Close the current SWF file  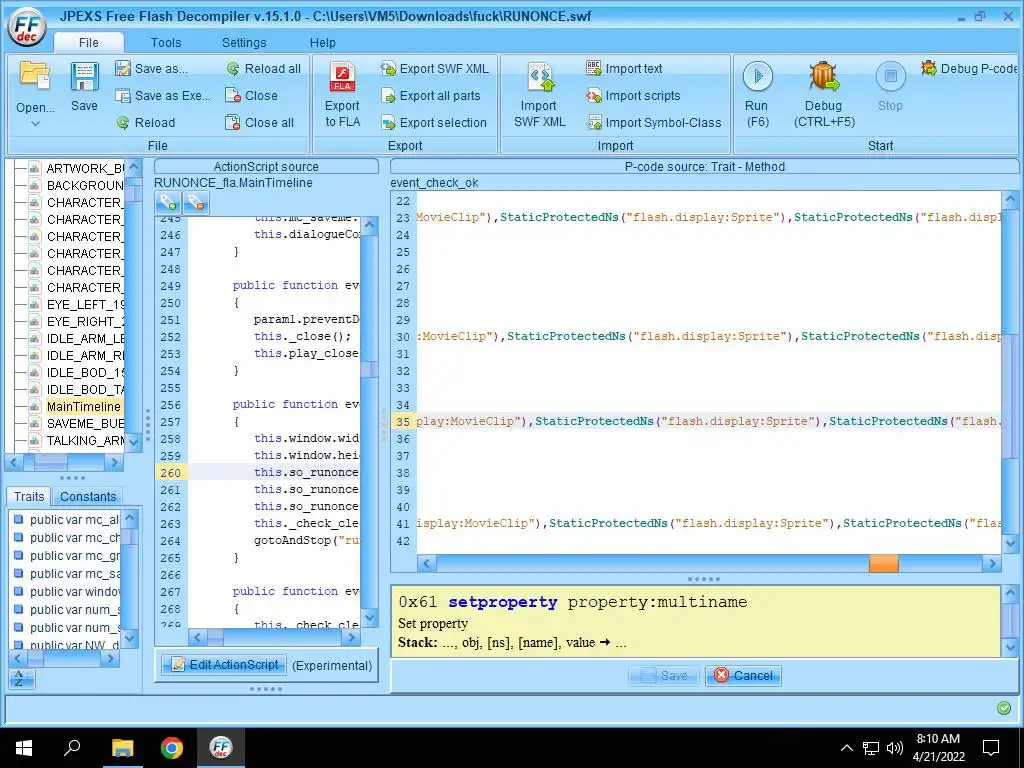[x=251, y=95]
